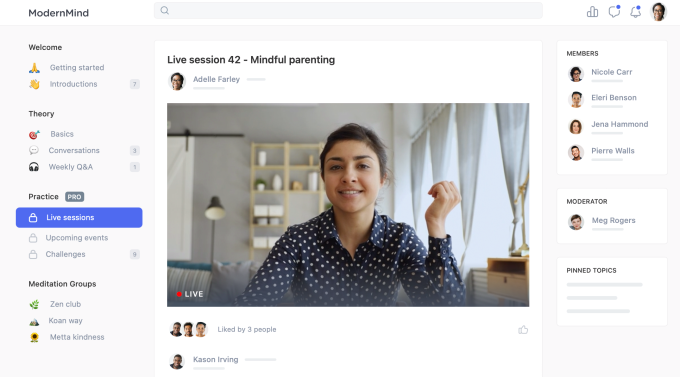Viewport: 680px width, 377px height.
Task: Click the lock icon beside Challenges
Action: pos(33,254)
